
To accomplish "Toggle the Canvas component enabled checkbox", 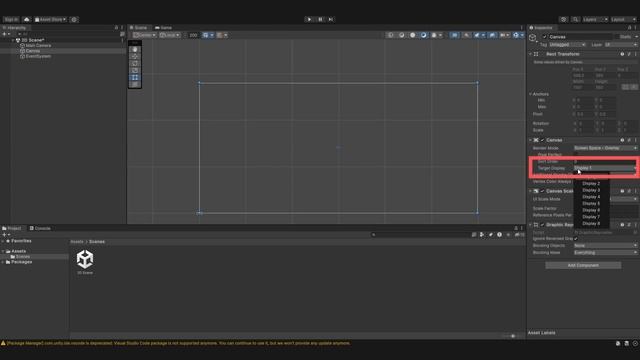I will coord(542,140).
